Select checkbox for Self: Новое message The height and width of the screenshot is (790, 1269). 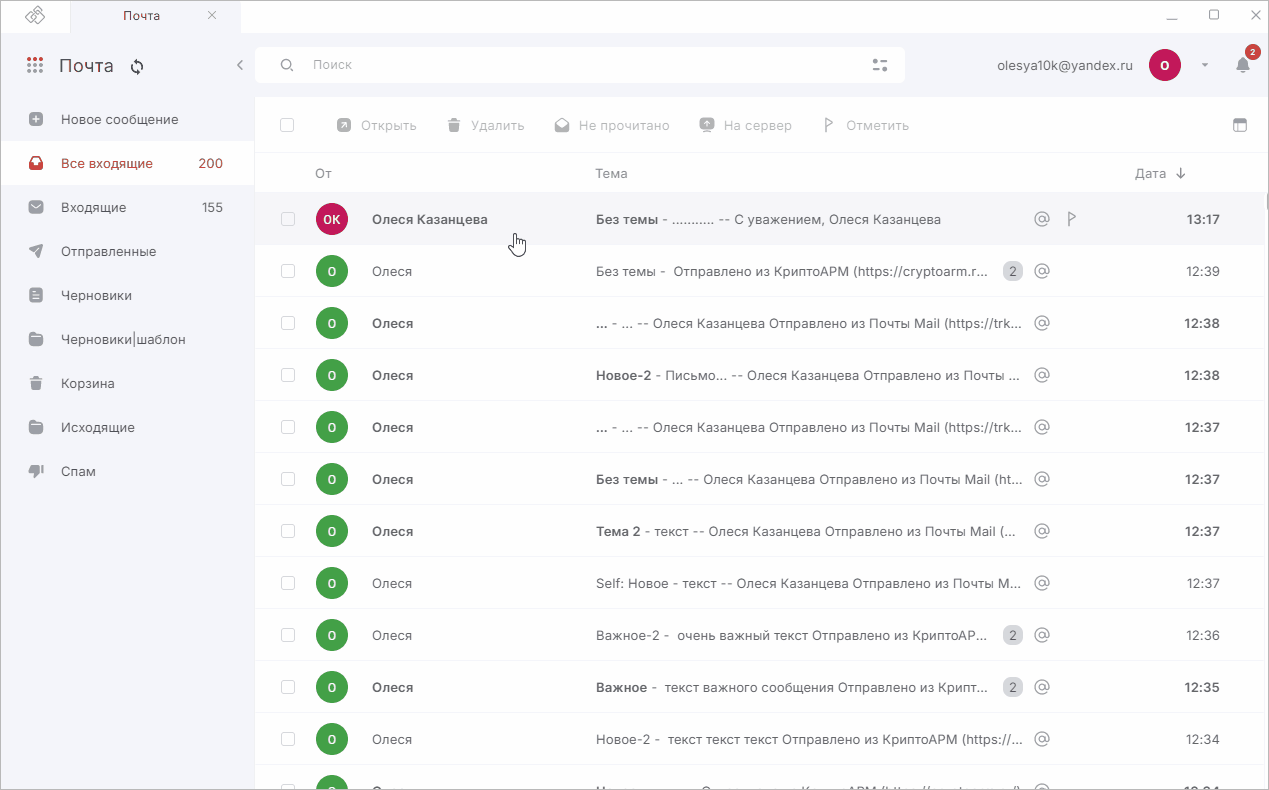click(x=288, y=583)
